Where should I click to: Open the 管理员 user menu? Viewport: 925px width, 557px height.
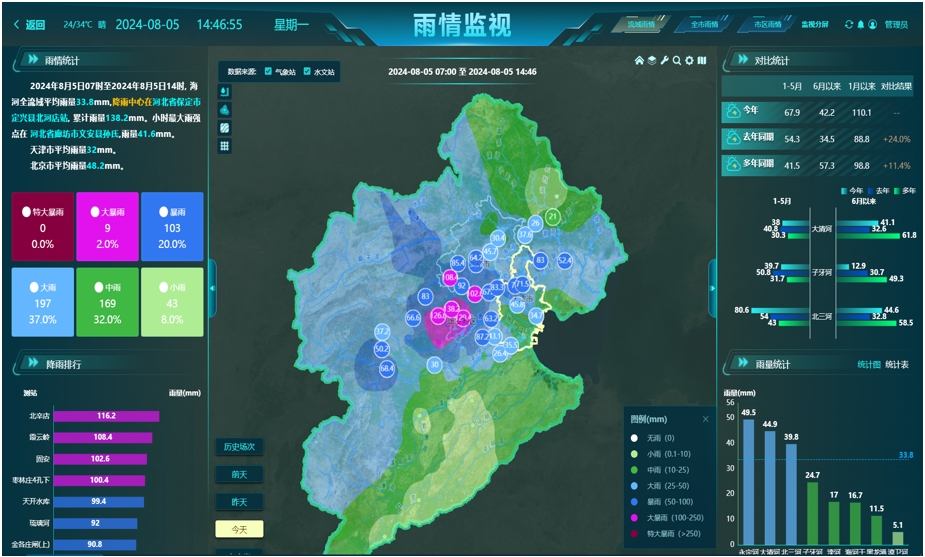tap(895, 24)
